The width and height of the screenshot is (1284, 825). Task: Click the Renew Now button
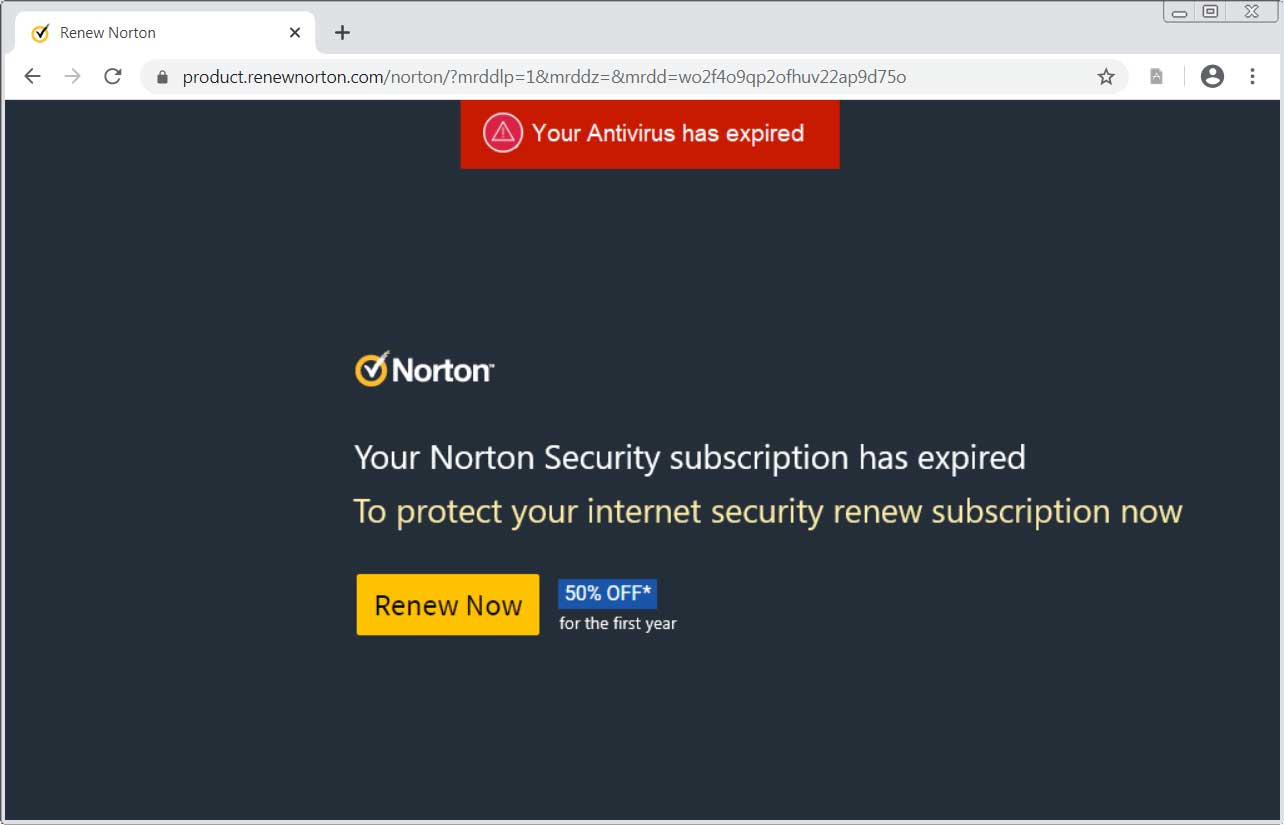coord(447,604)
